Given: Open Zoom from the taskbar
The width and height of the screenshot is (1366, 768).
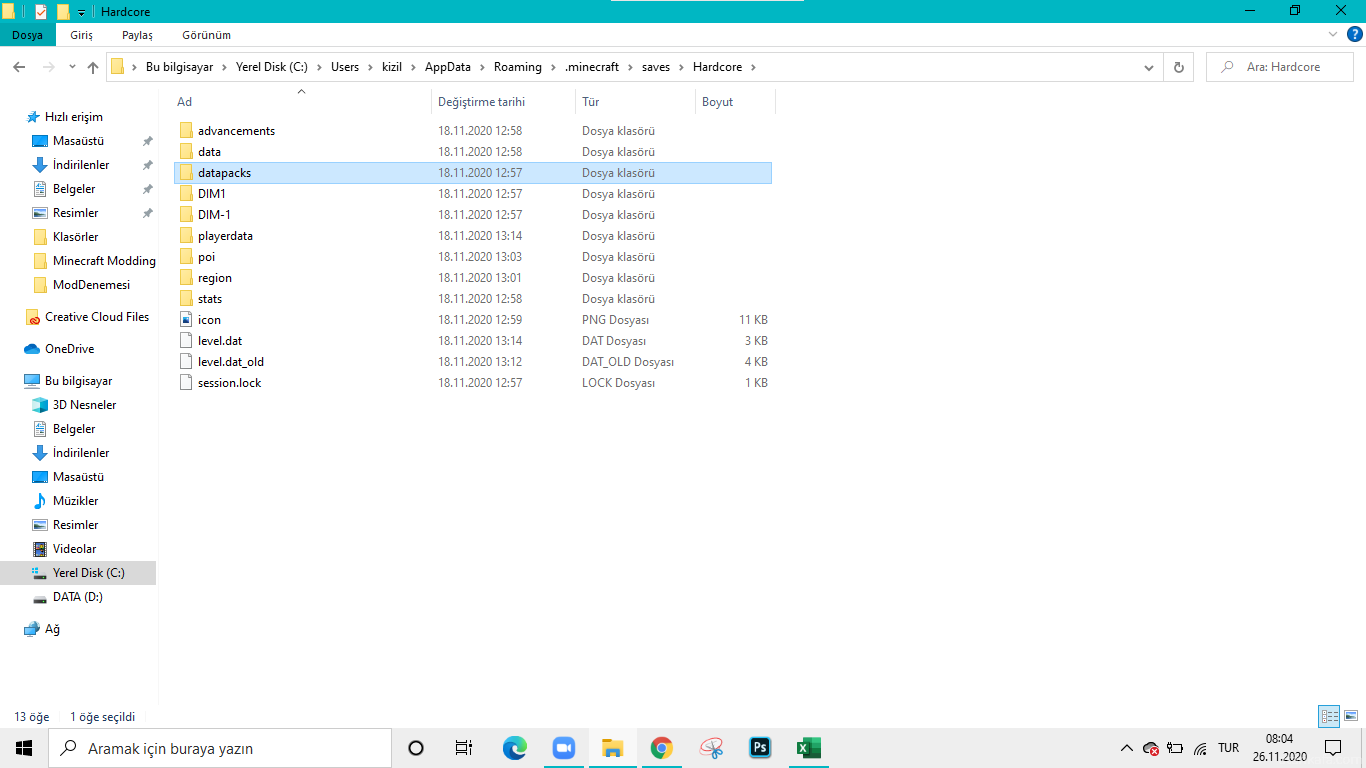Looking at the screenshot, I should pos(564,748).
